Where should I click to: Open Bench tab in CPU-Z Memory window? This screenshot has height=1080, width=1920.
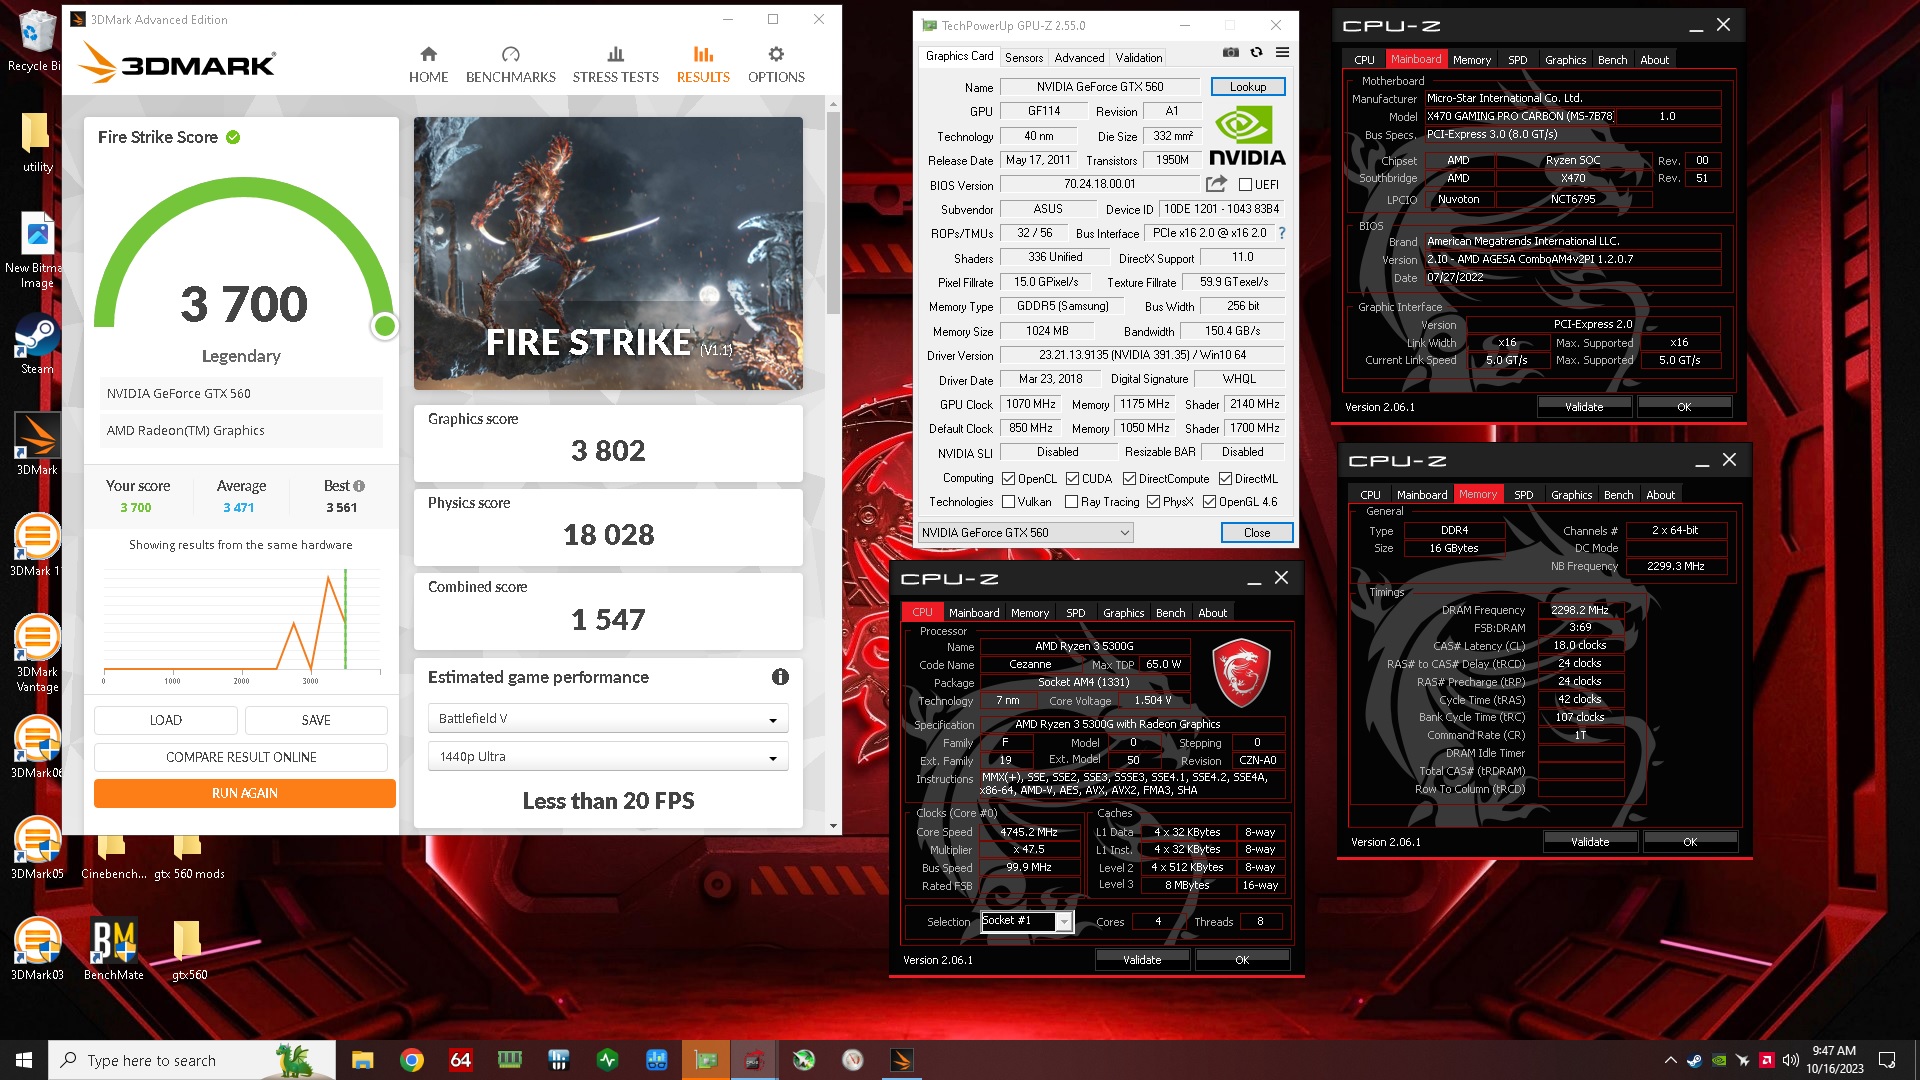(1618, 495)
